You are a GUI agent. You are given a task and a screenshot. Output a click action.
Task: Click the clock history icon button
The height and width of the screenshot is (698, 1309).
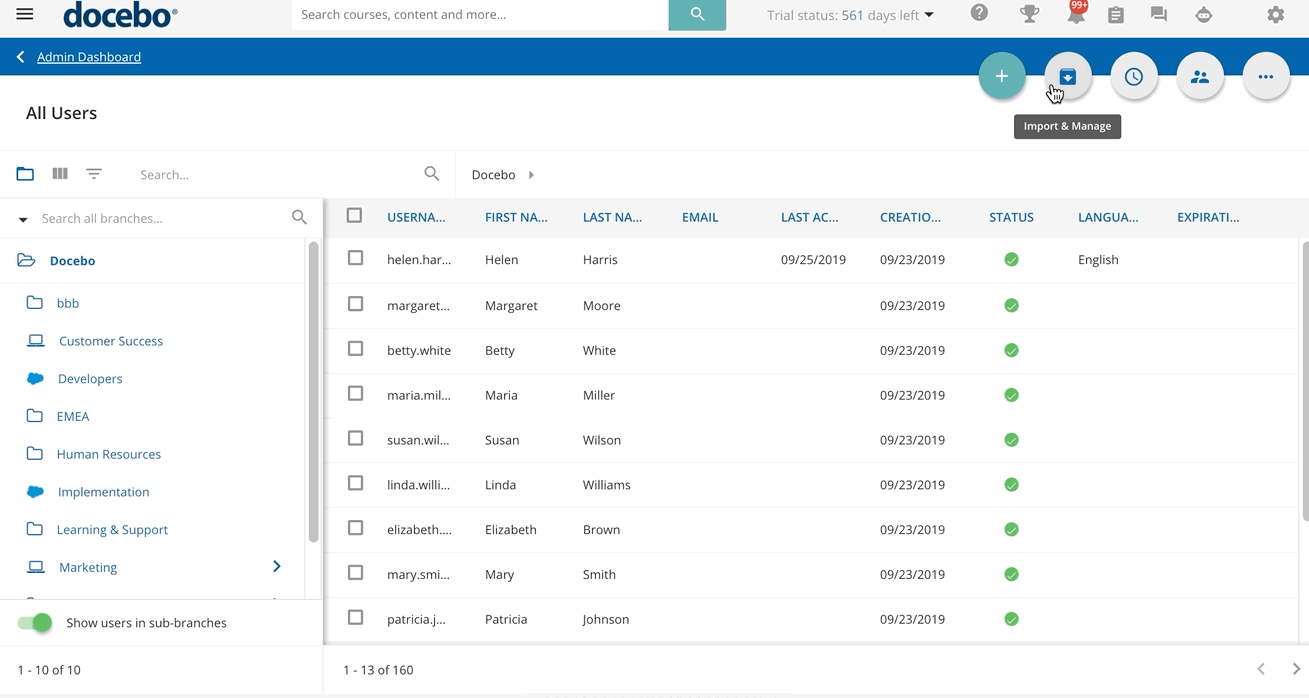pos(1133,77)
